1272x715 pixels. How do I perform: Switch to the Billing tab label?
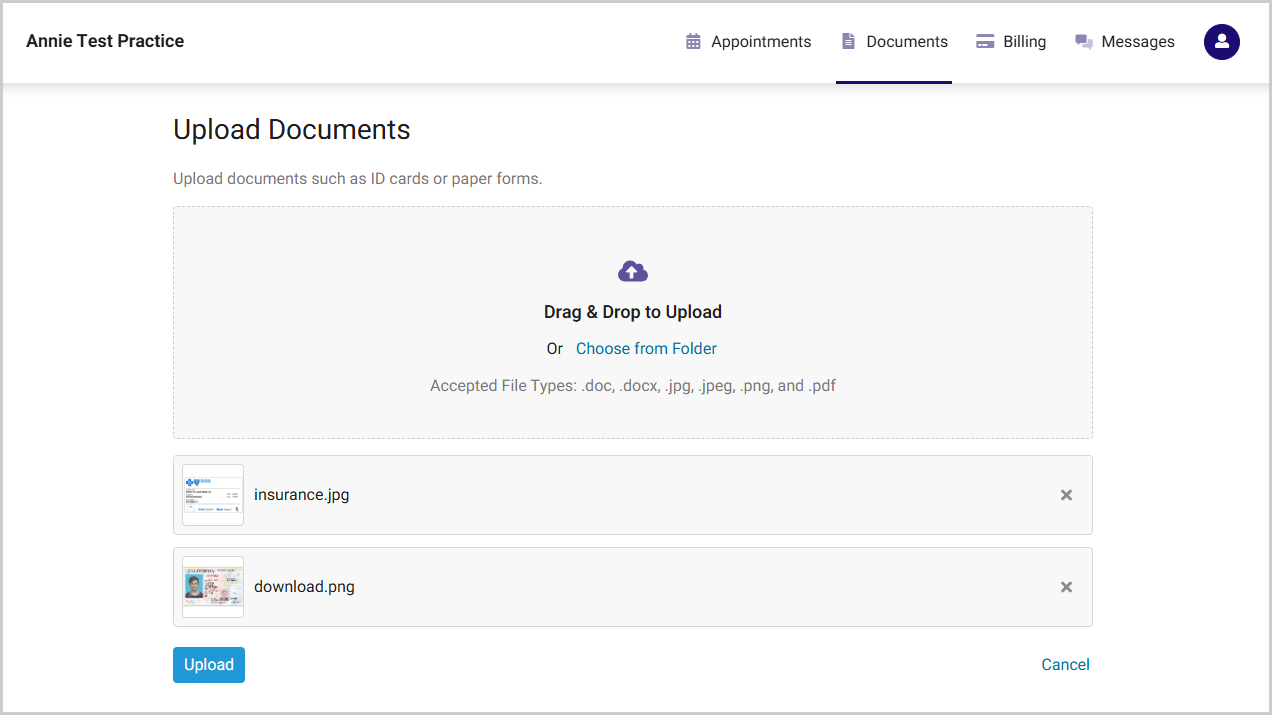(1024, 42)
